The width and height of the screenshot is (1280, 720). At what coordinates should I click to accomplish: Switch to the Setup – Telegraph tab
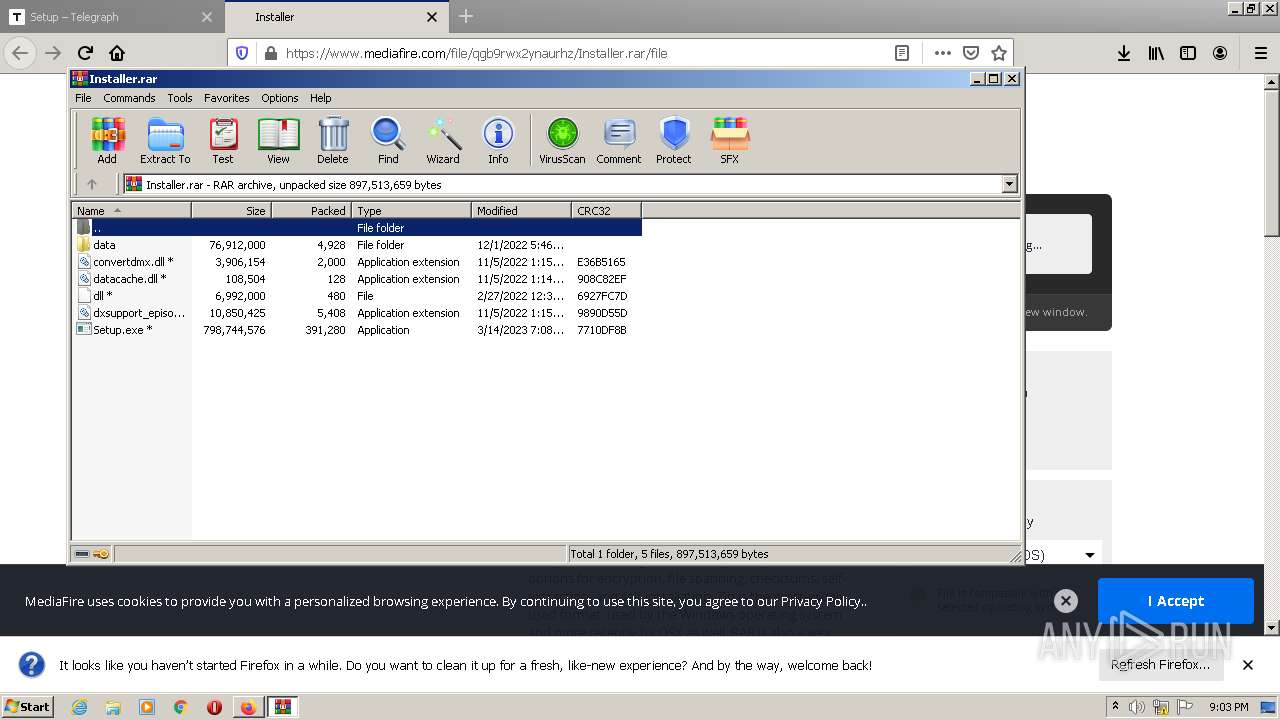pos(111,17)
